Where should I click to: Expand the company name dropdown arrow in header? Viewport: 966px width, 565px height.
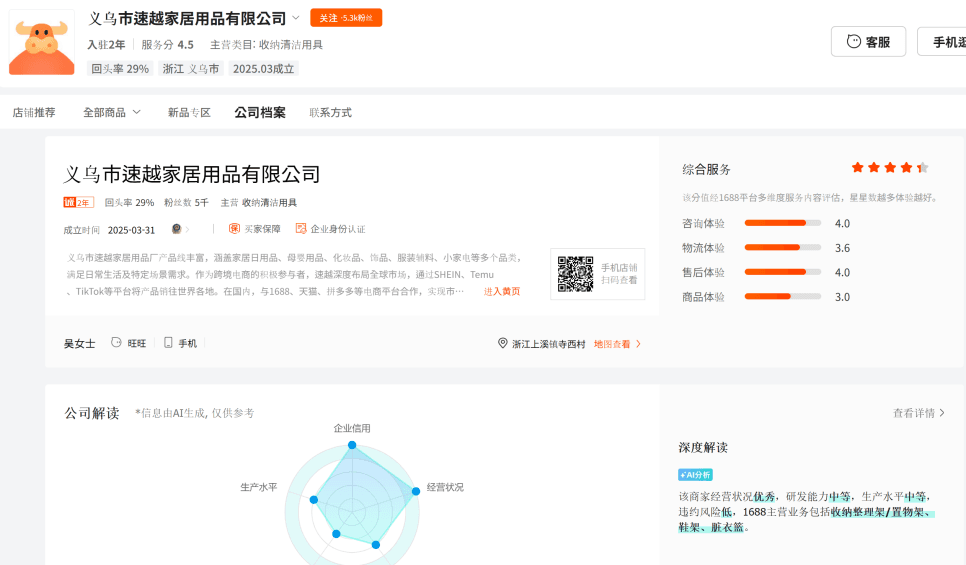[x=296, y=18]
